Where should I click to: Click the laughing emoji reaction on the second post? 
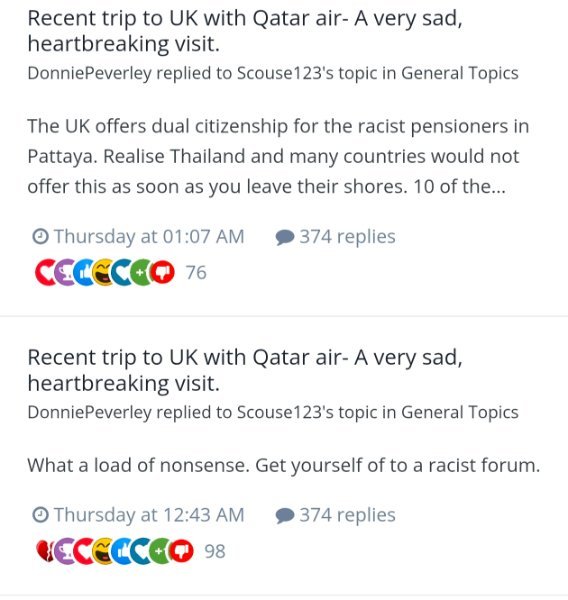[x=102, y=551]
